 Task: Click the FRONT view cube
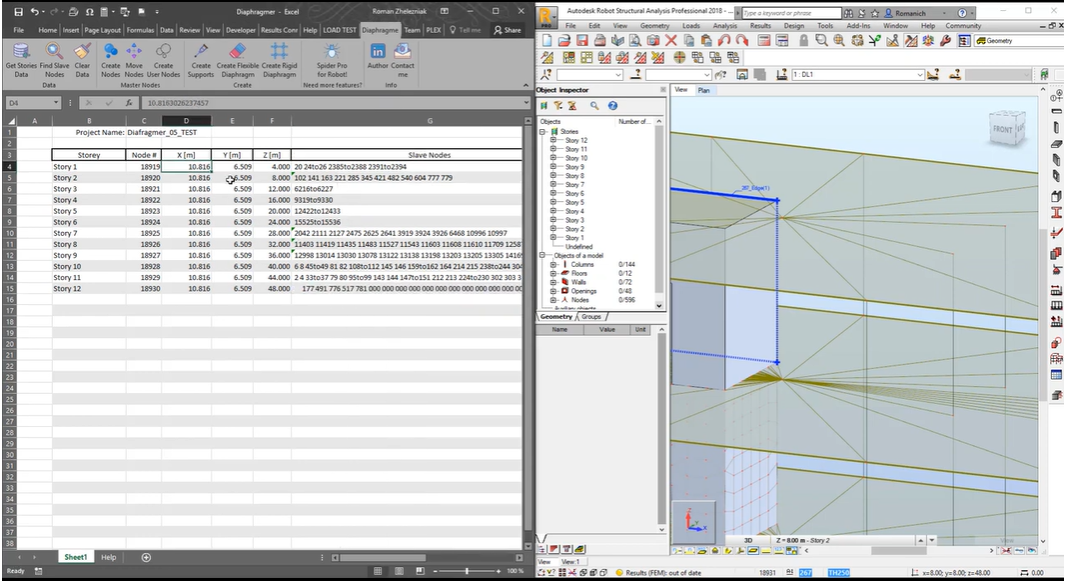pyautogui.click(x=1004, y=130)
